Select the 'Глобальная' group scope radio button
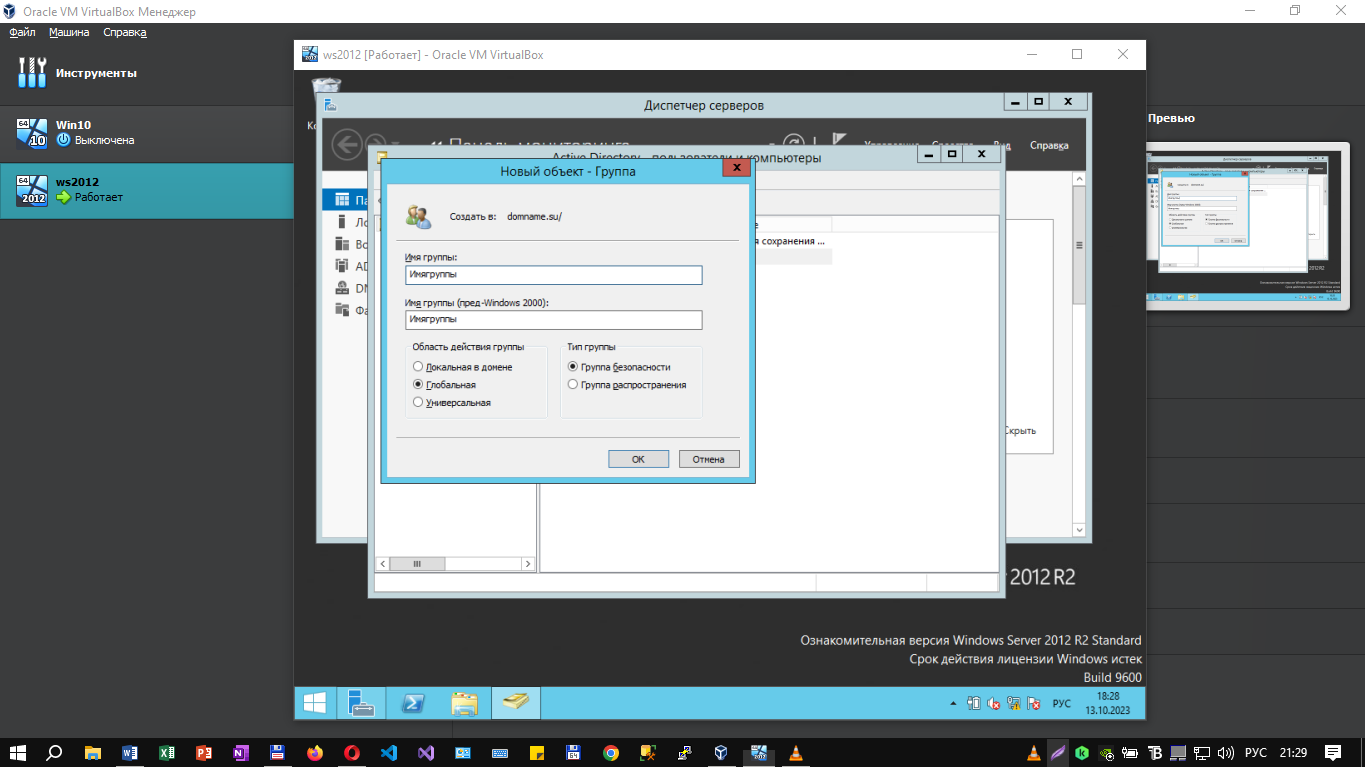 coord(418,384)
